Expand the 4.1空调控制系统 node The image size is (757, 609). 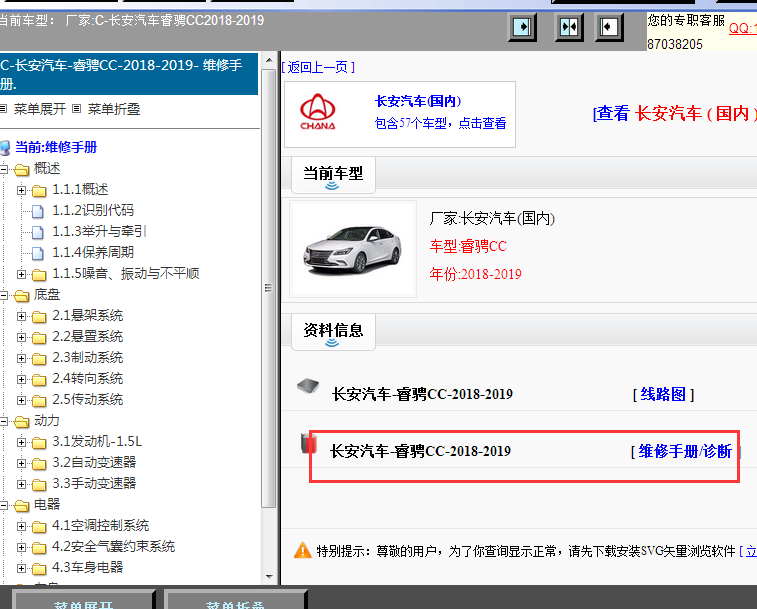[21, 526]
